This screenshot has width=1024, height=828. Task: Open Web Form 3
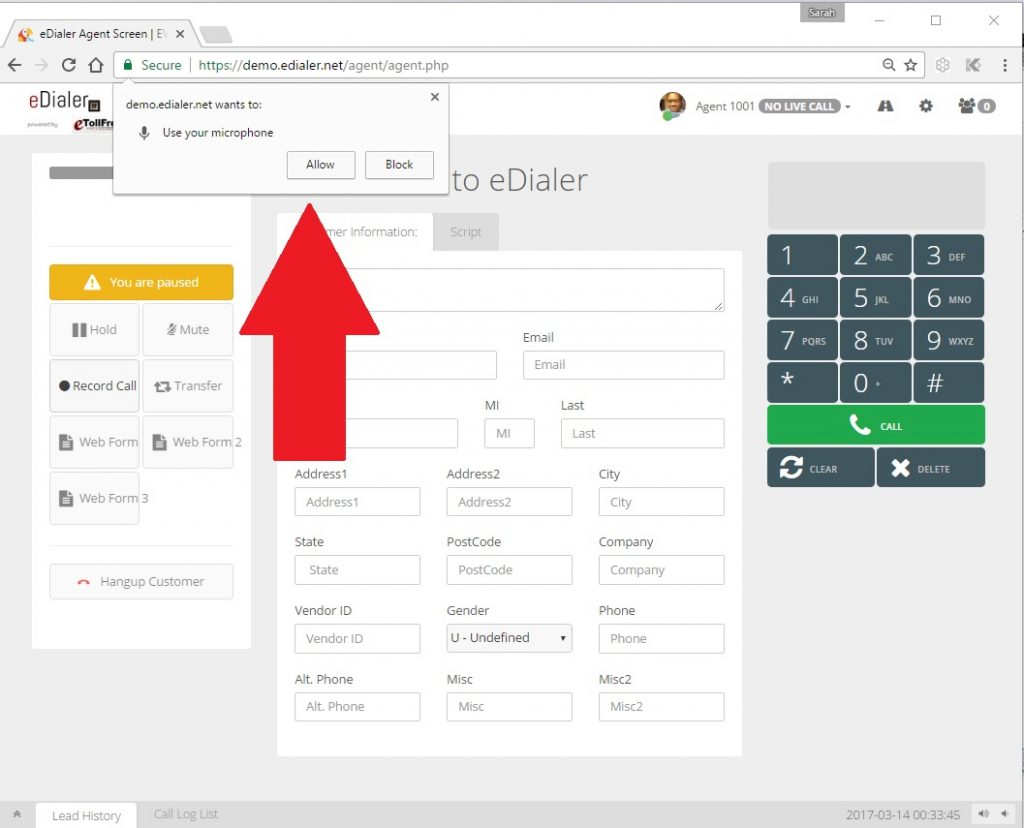point(95,498)
